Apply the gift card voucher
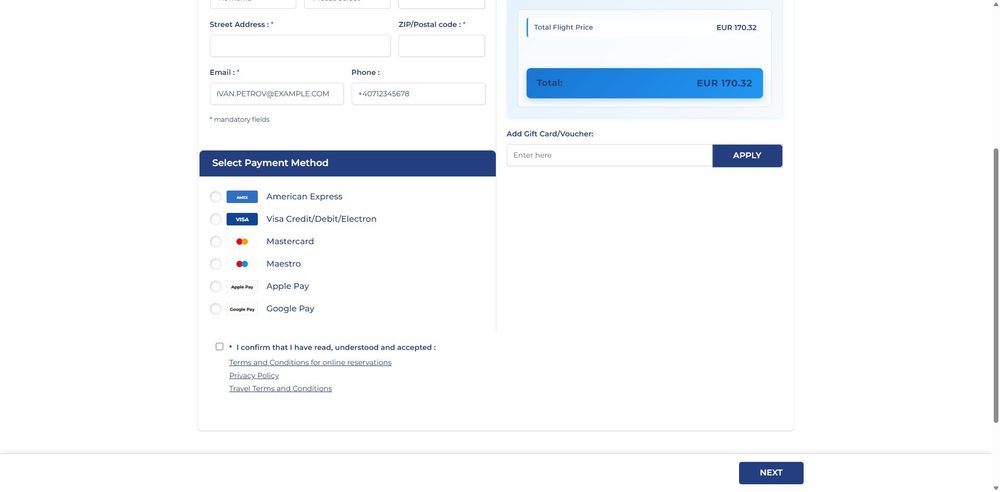 tap(747, 156)
